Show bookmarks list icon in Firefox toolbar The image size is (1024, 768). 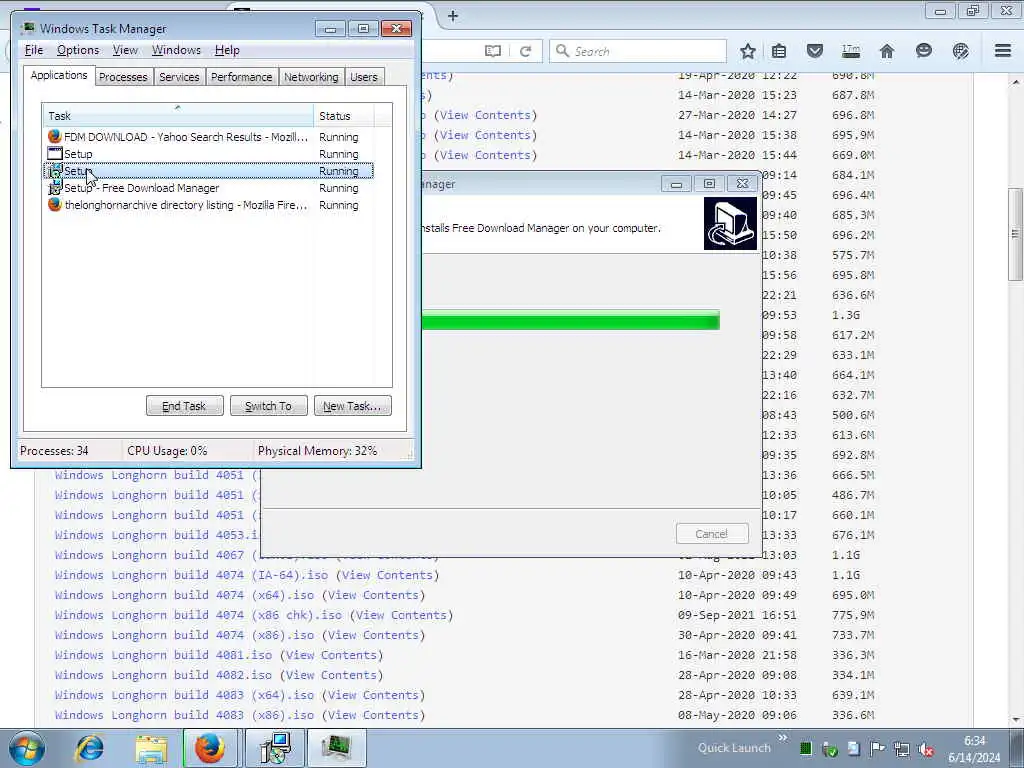pyautogui.click(x=778, y=51)
